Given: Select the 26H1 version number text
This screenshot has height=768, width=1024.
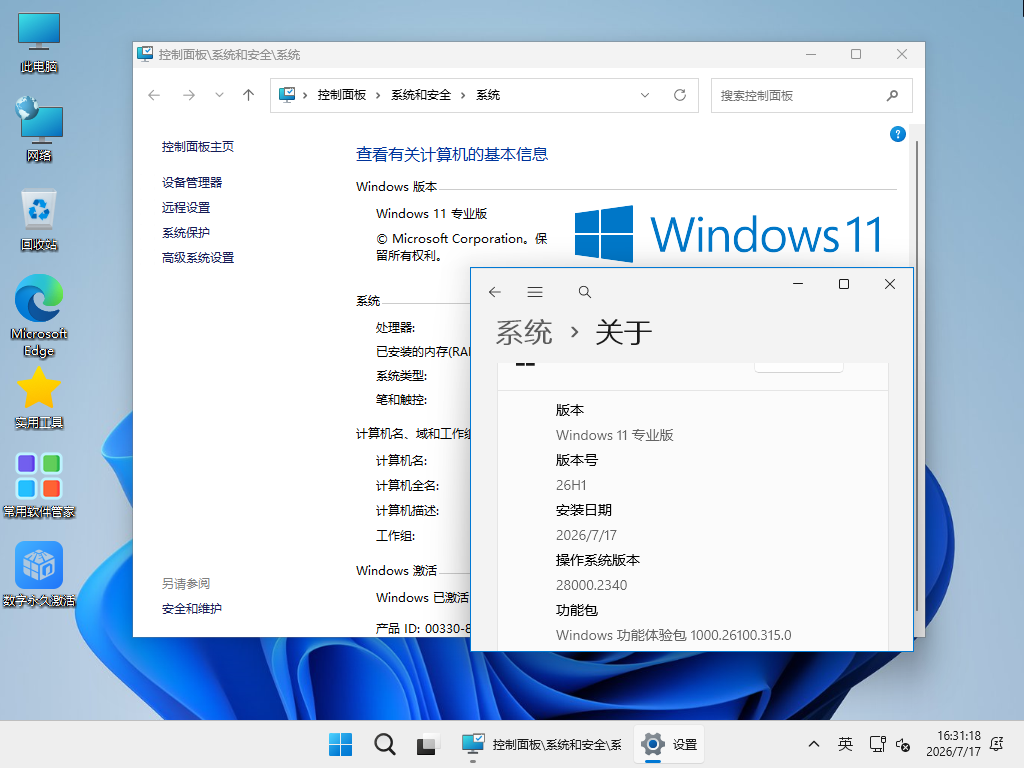Looking at the screenshot, I should click(571, 485).
